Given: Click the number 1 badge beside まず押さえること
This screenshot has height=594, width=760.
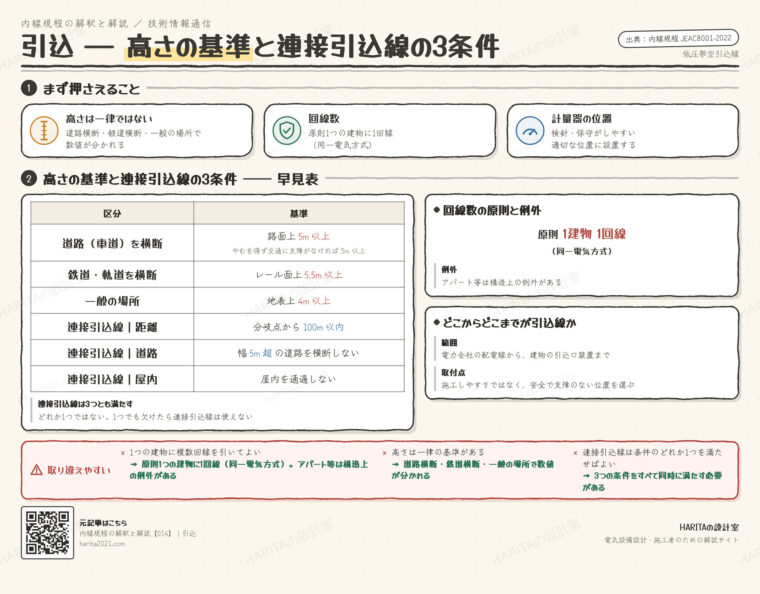Looking at the screenshot, I should coord(29,88).
